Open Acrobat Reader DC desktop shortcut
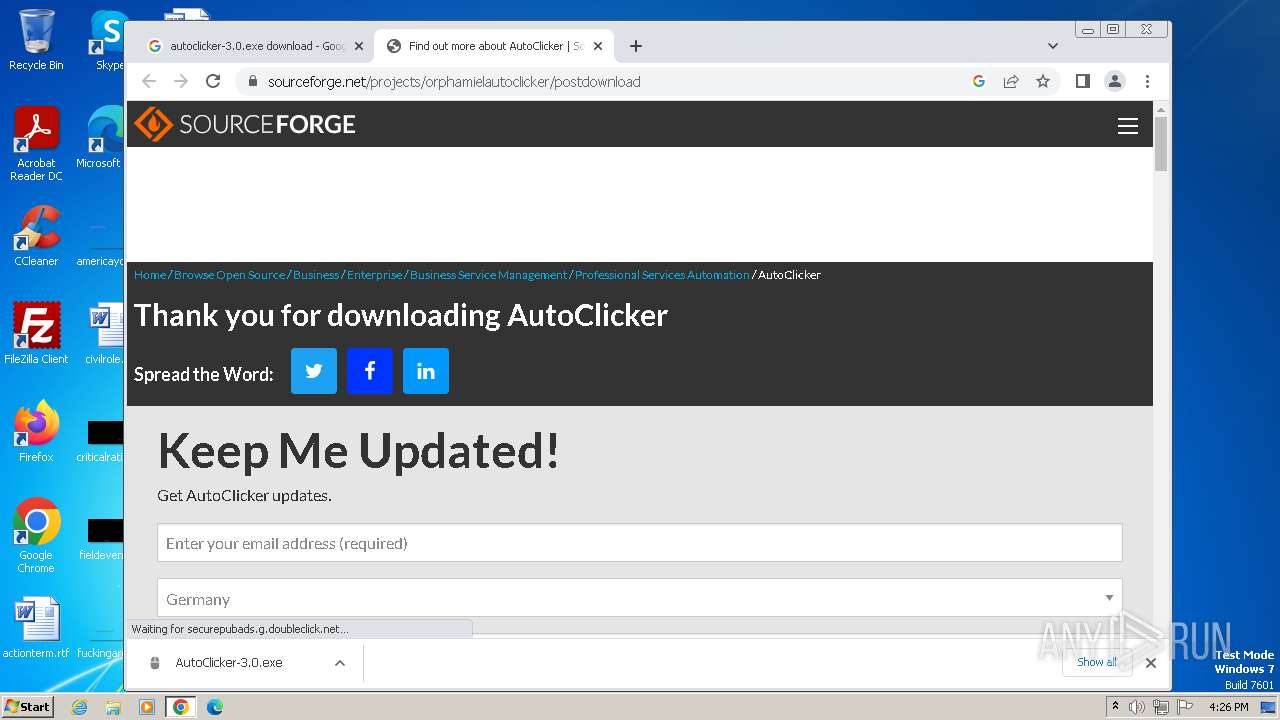This screenshot has width=1280, height=720. click(x=36, y=145)
